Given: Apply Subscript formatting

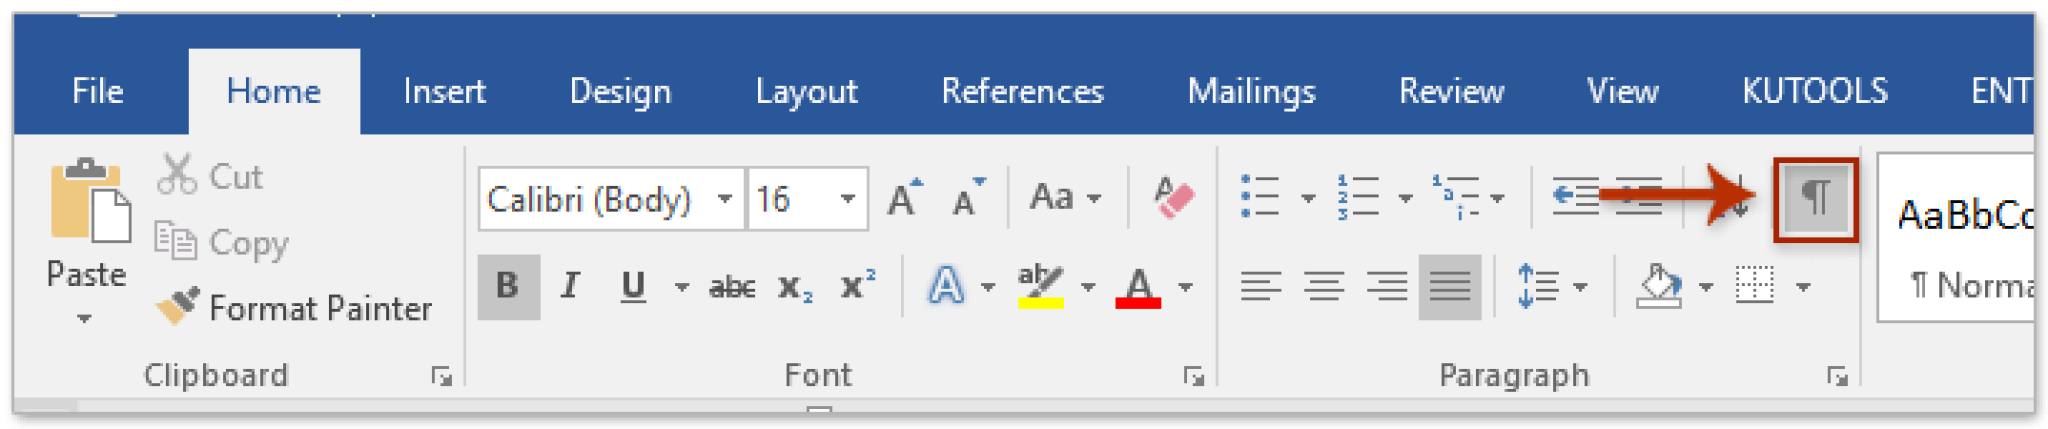Looking at the screenshot, I should click(795, 287).
